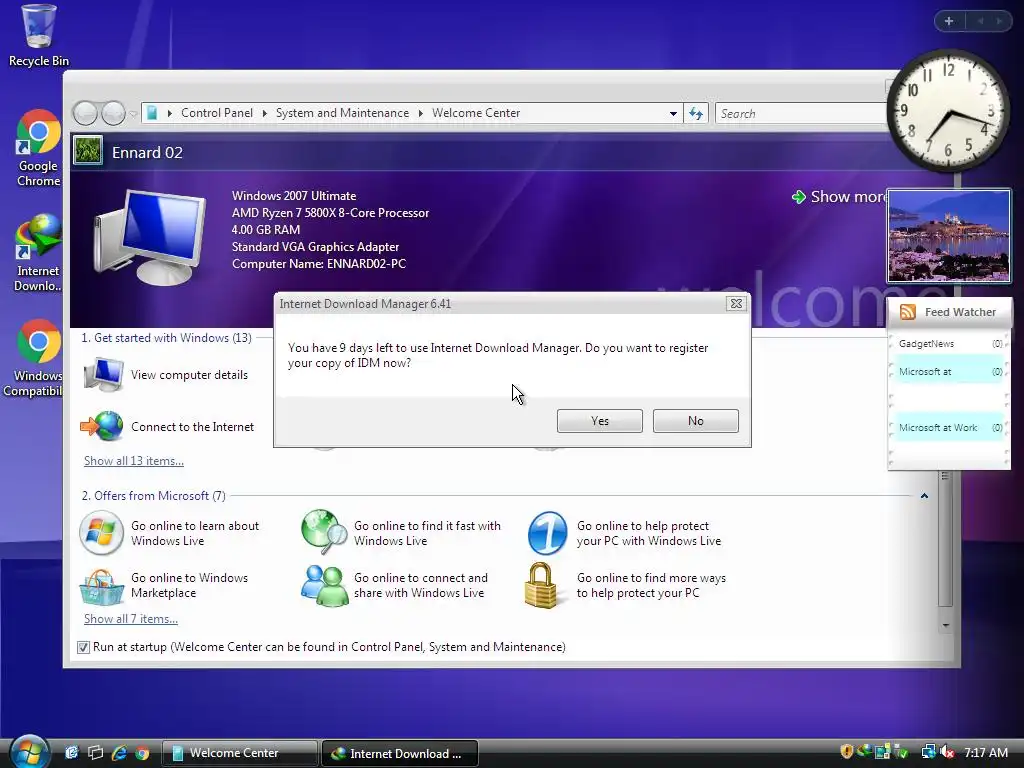
Task: Click the Show more green arrow icon
Action: [799, 197]
